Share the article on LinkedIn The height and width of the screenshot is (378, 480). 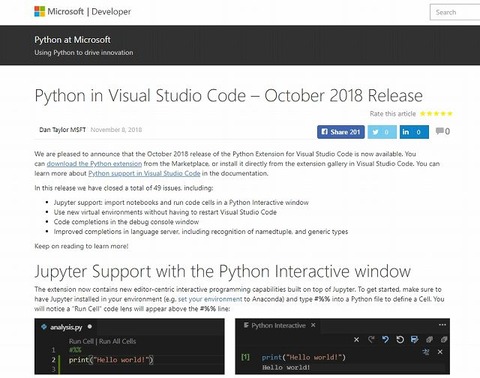tap(414, 132)
